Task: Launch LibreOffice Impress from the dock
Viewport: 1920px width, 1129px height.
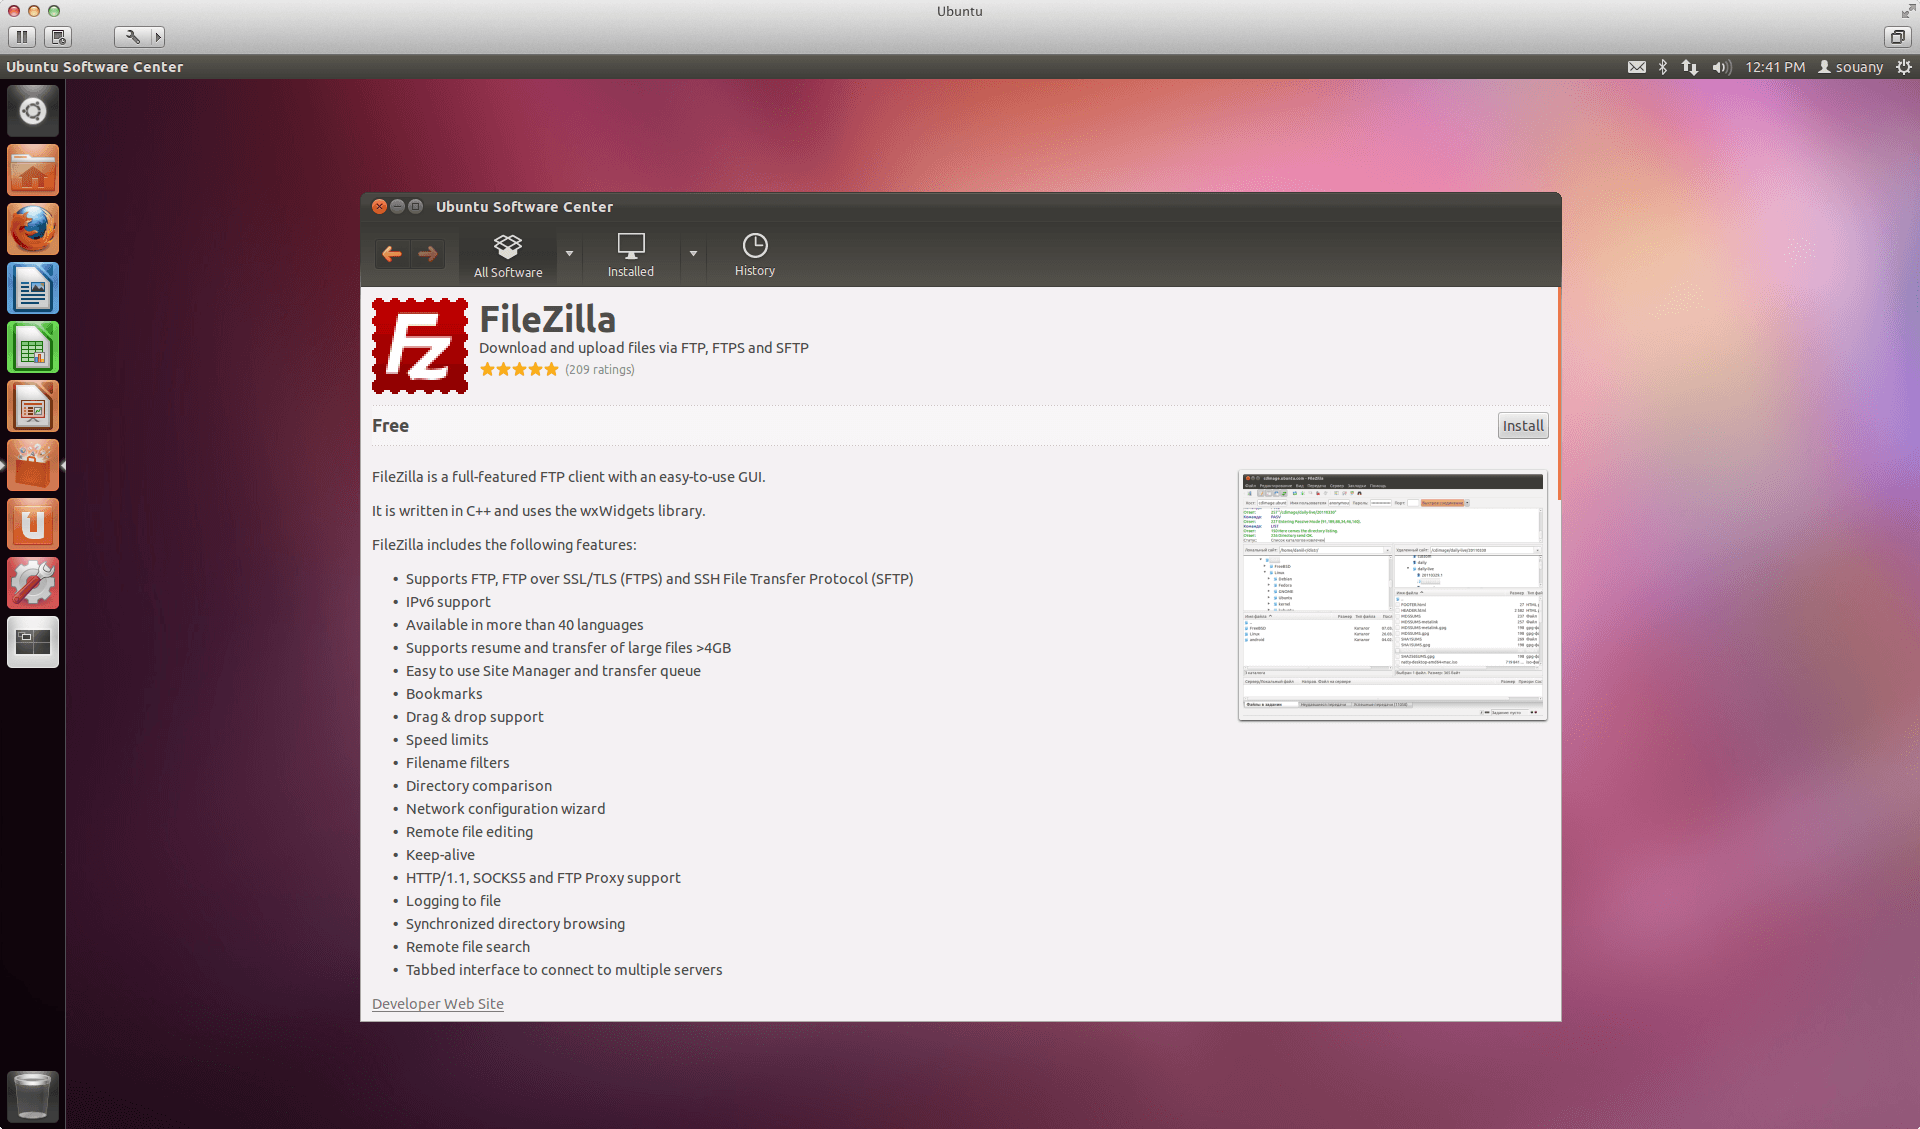Action: [33, 406]
